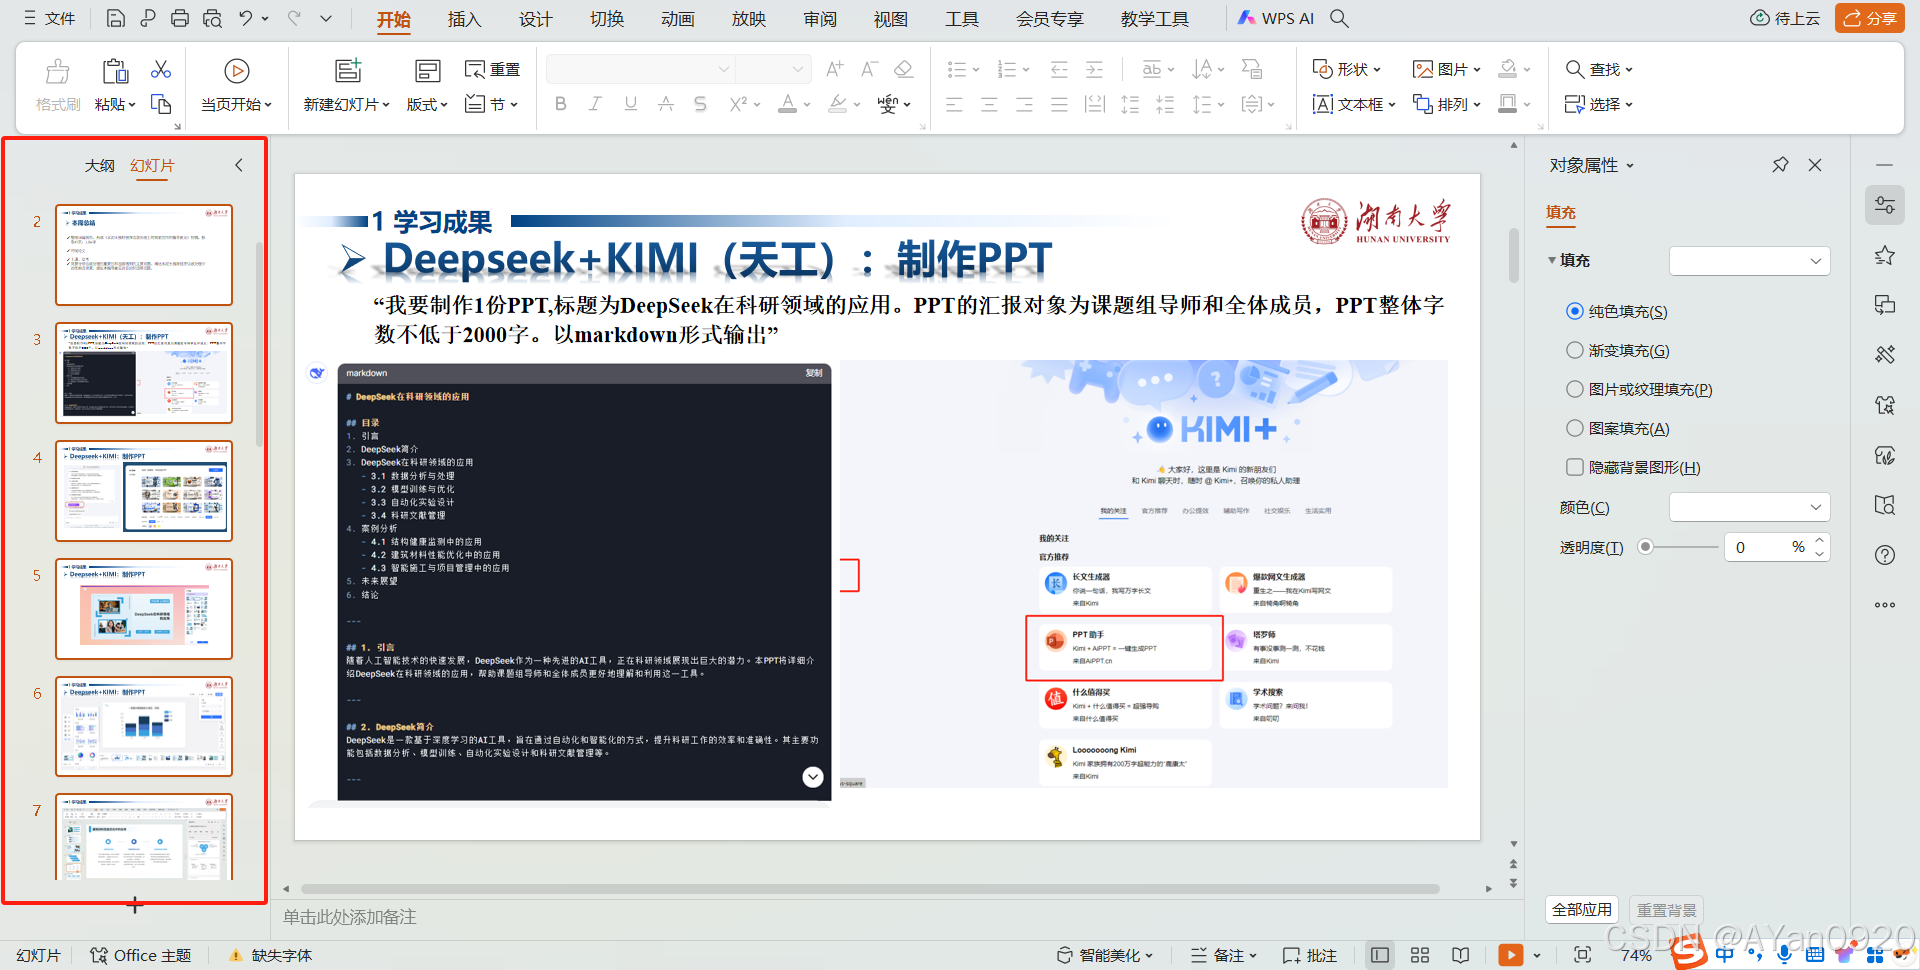The image size is (1920, 970).
Task: Select slide 6 thumbnail
Action: 144,727
